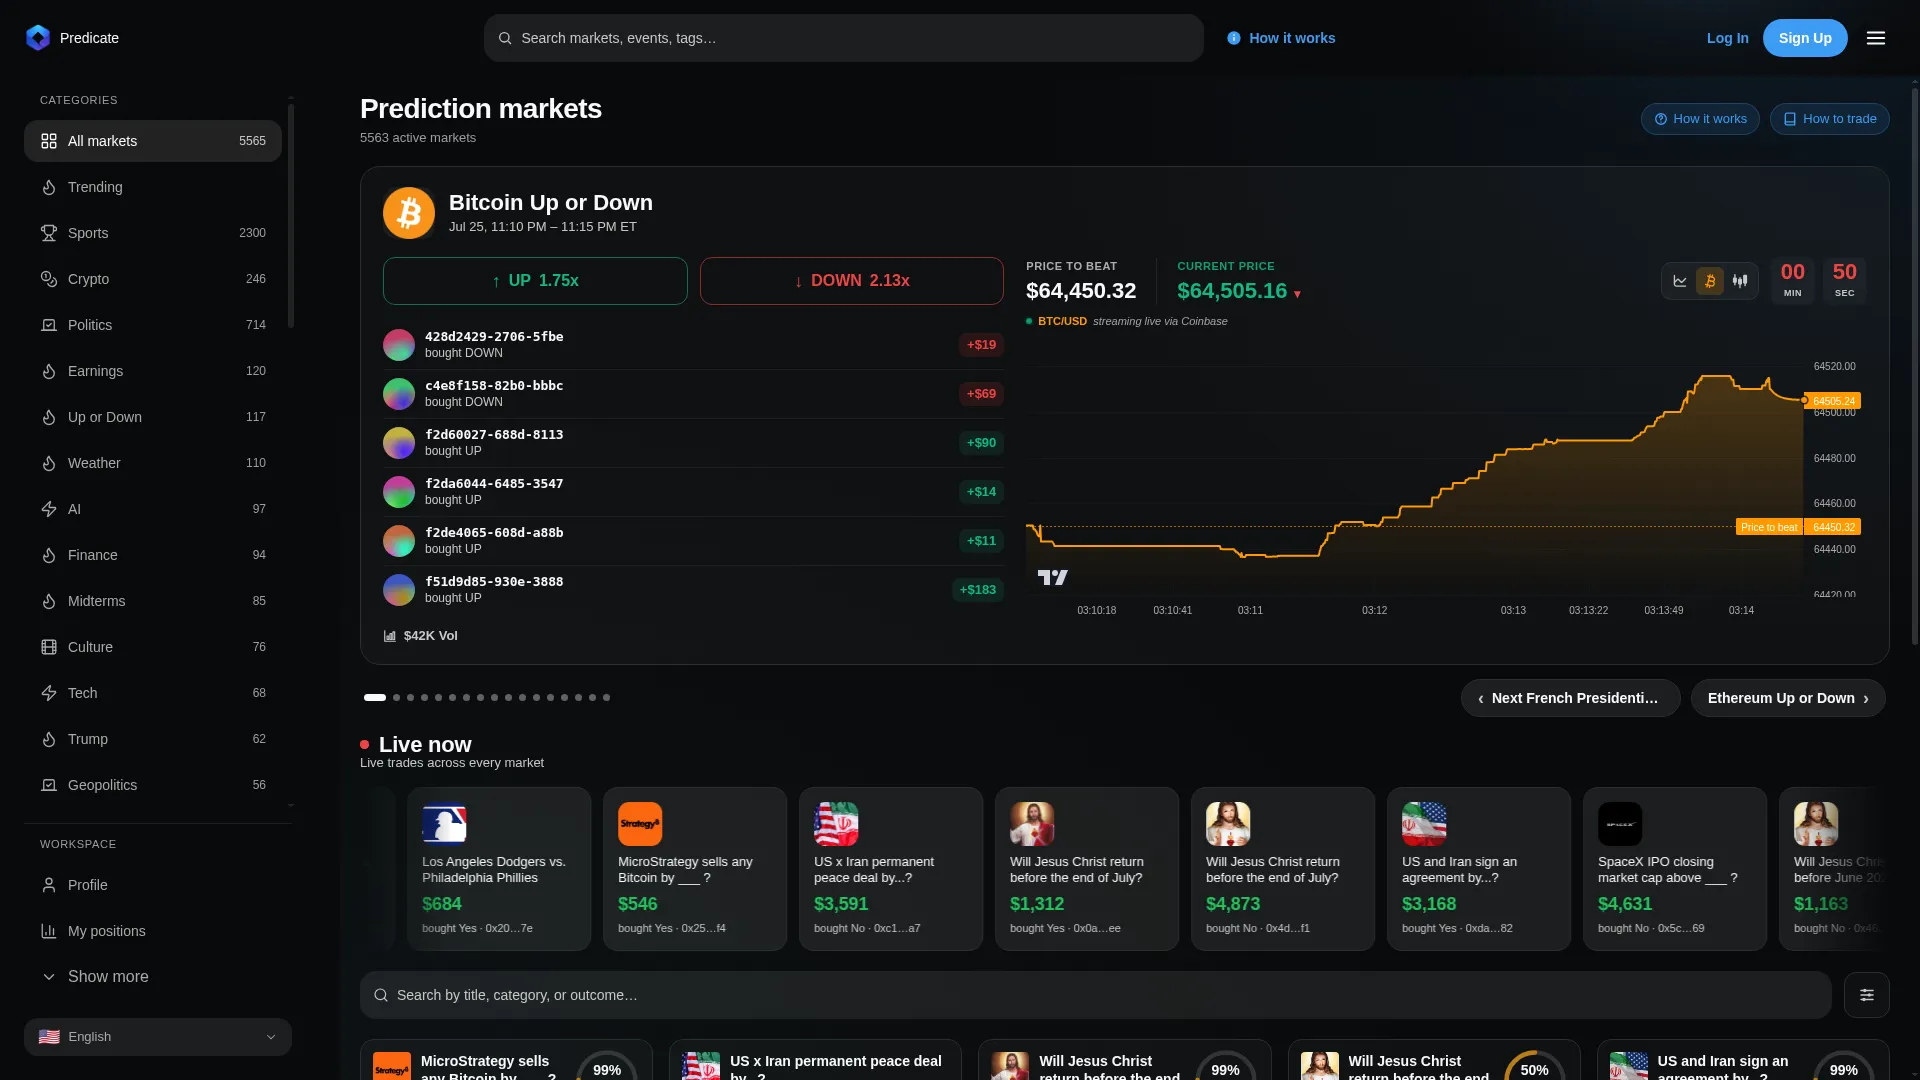Screen dimensions: 1920x1080
Task: Click the How it works link next to the header search
Action: [x=1281, y=38]
